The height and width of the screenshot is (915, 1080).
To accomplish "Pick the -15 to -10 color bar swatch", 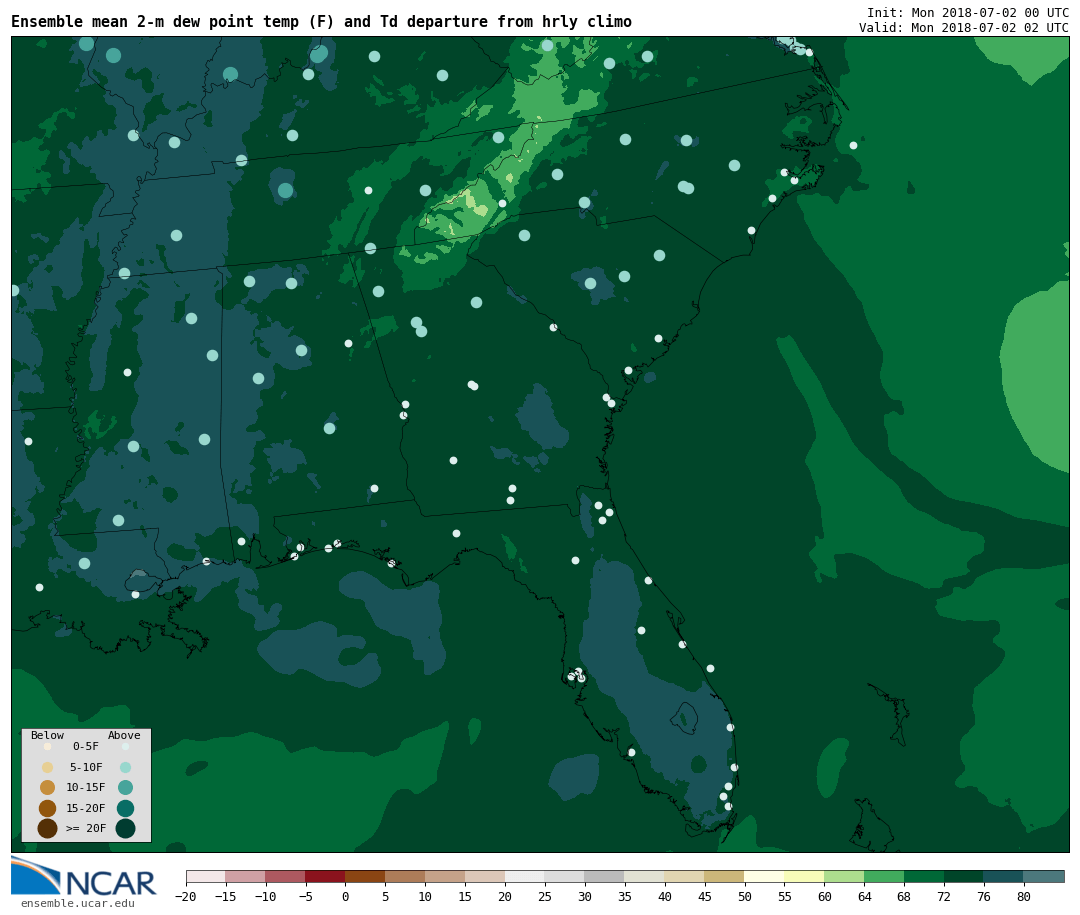I will click(x=245, y=877).
